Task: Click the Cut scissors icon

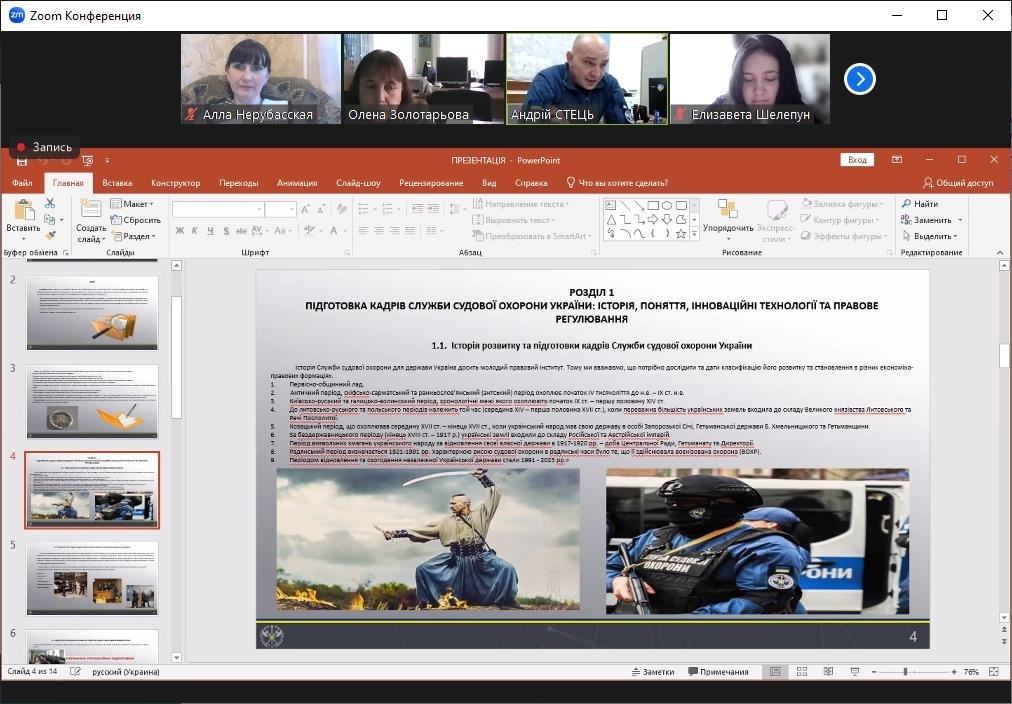Action: click(50, 204)
